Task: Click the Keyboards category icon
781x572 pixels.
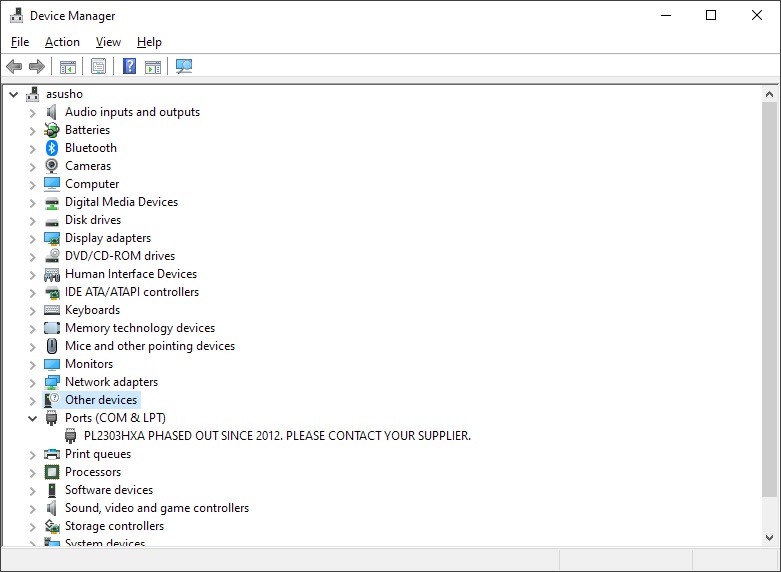Action: [x=52, y=310]
